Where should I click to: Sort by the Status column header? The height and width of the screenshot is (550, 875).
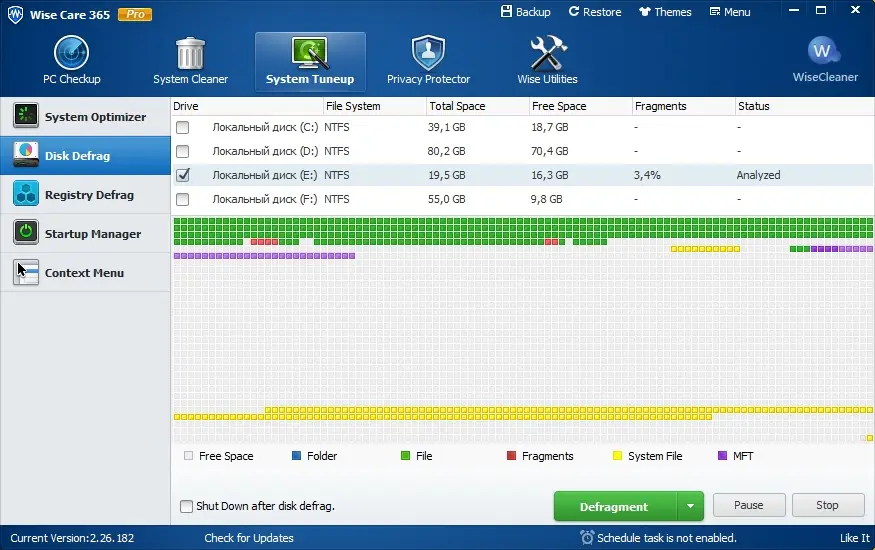(805, 106)
